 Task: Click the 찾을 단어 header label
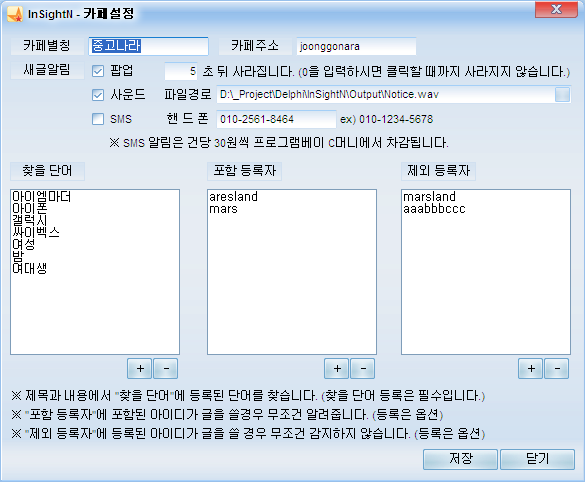[47, 171]
